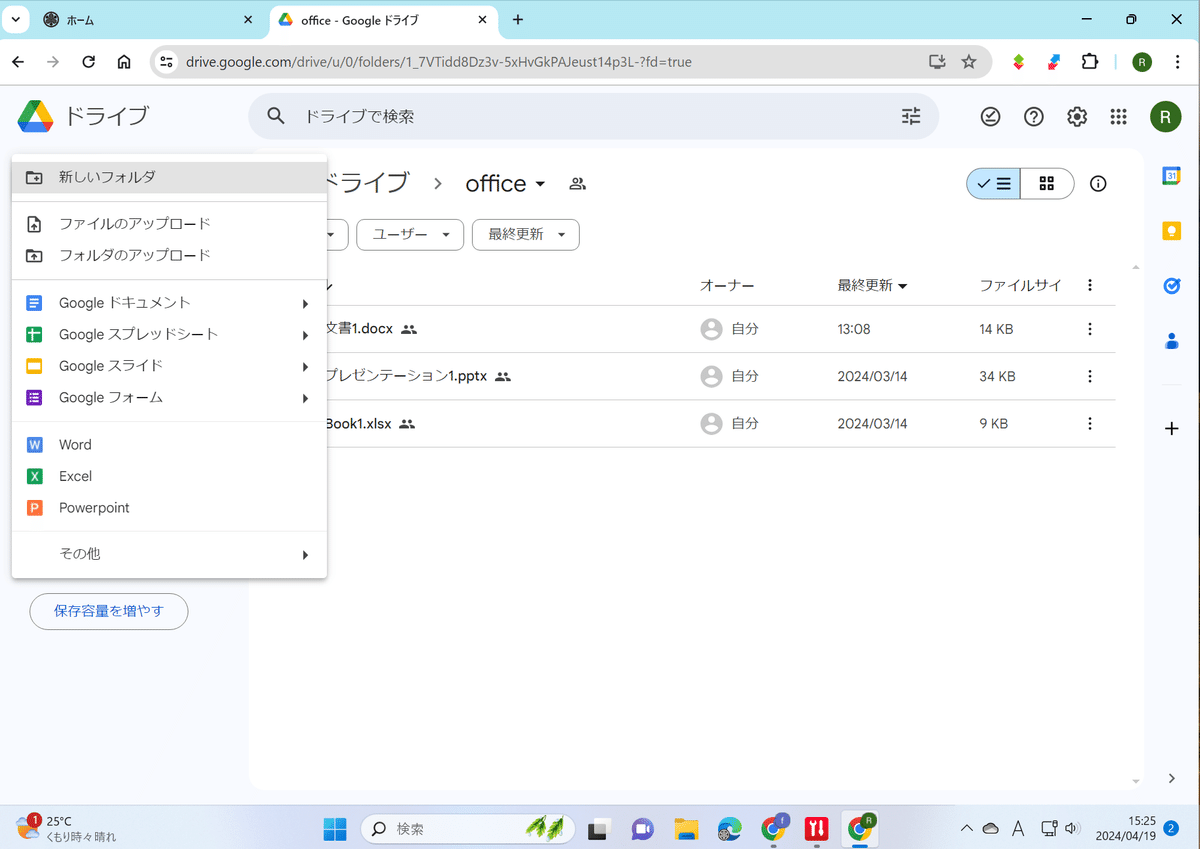Open Google Keep side panel
The image size is (1200, 849).
[1172, 231]
